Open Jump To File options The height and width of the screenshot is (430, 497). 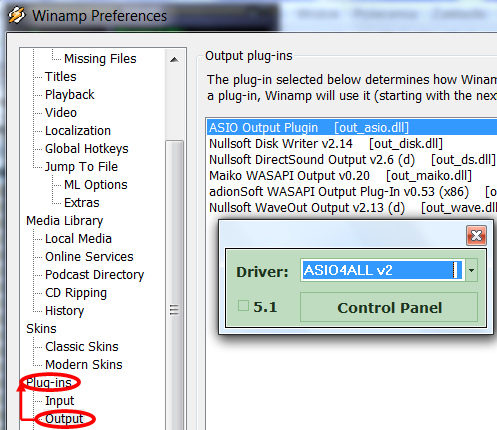click(x=81, y=167)
